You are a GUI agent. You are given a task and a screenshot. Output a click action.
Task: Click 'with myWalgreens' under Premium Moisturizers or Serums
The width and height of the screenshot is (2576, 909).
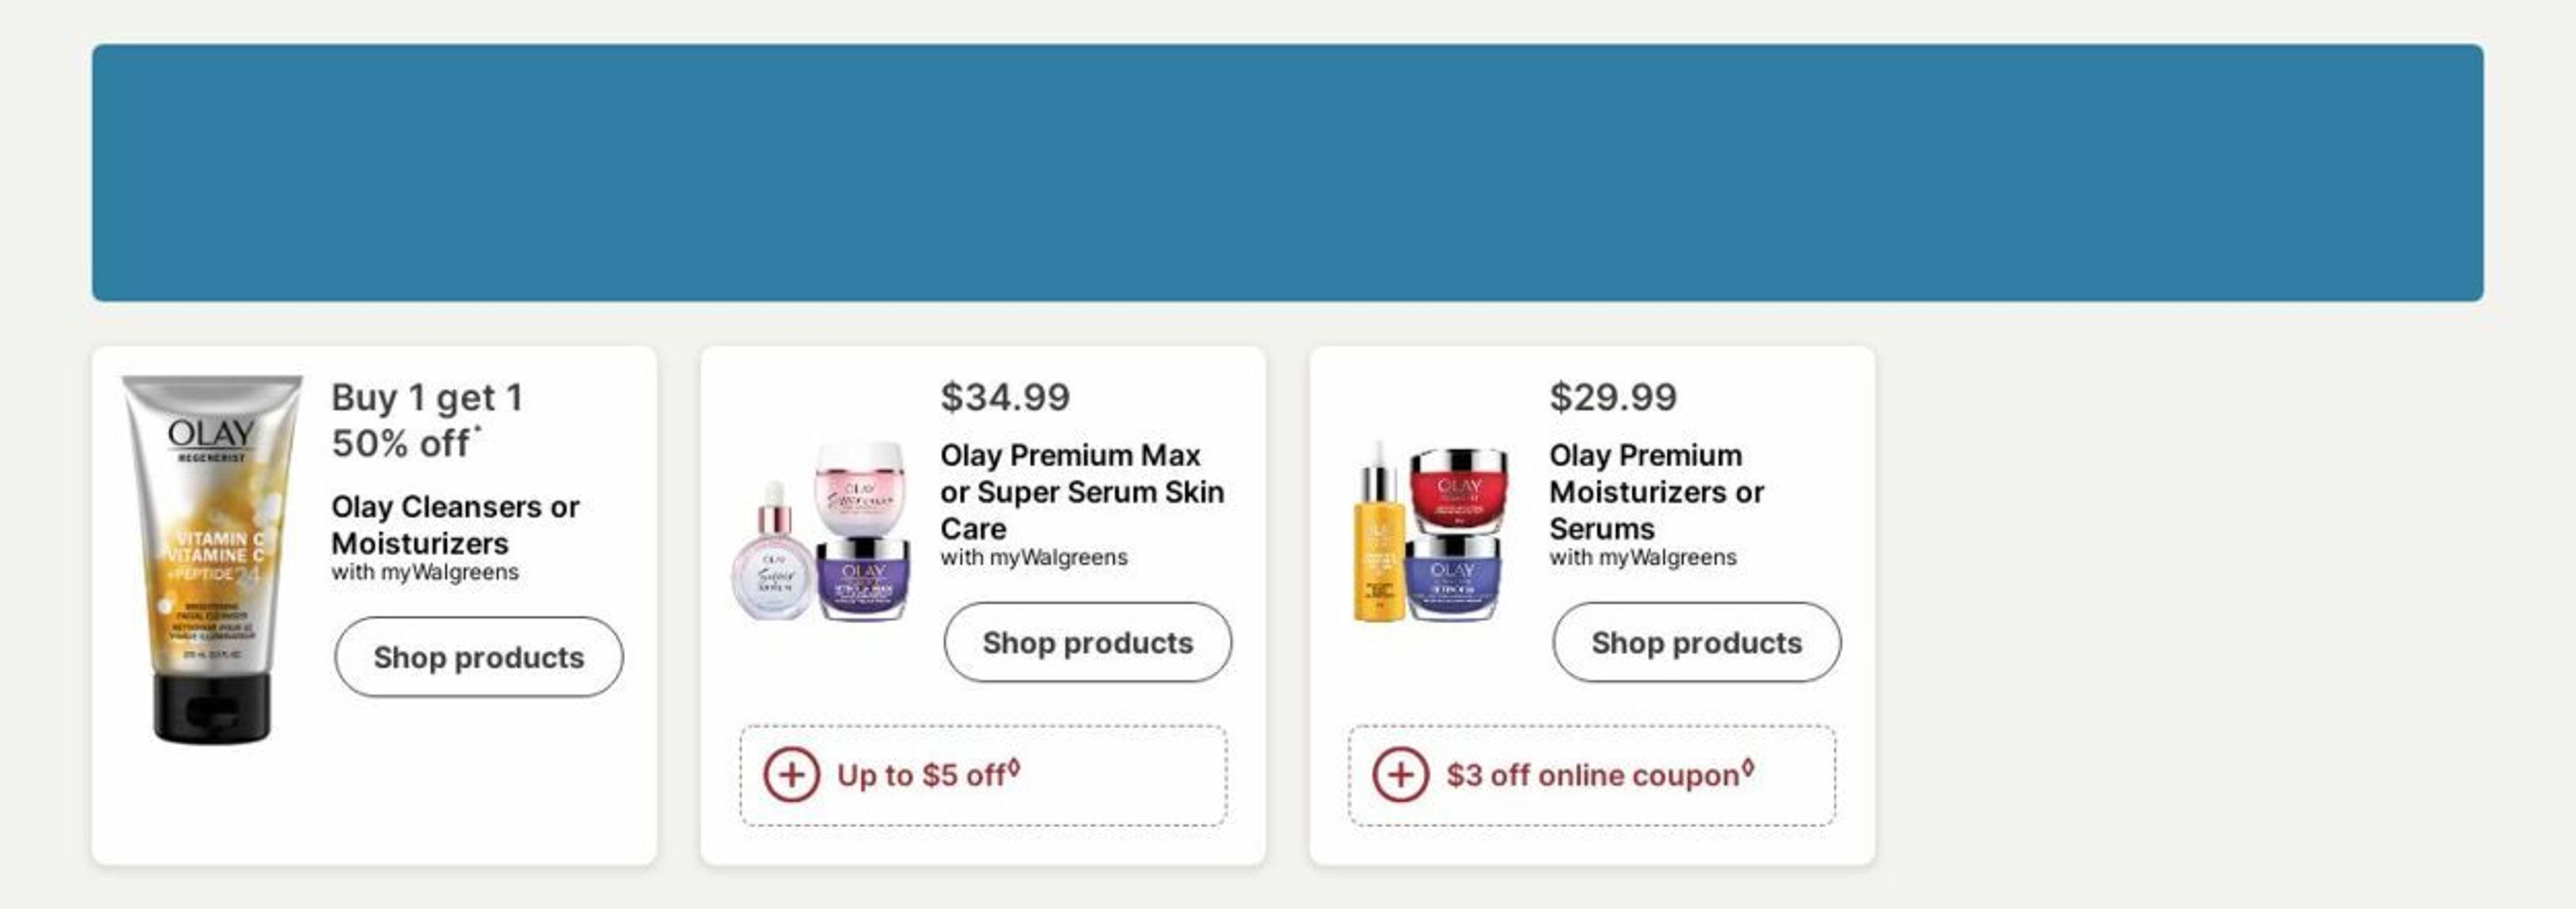(1642, 558)
